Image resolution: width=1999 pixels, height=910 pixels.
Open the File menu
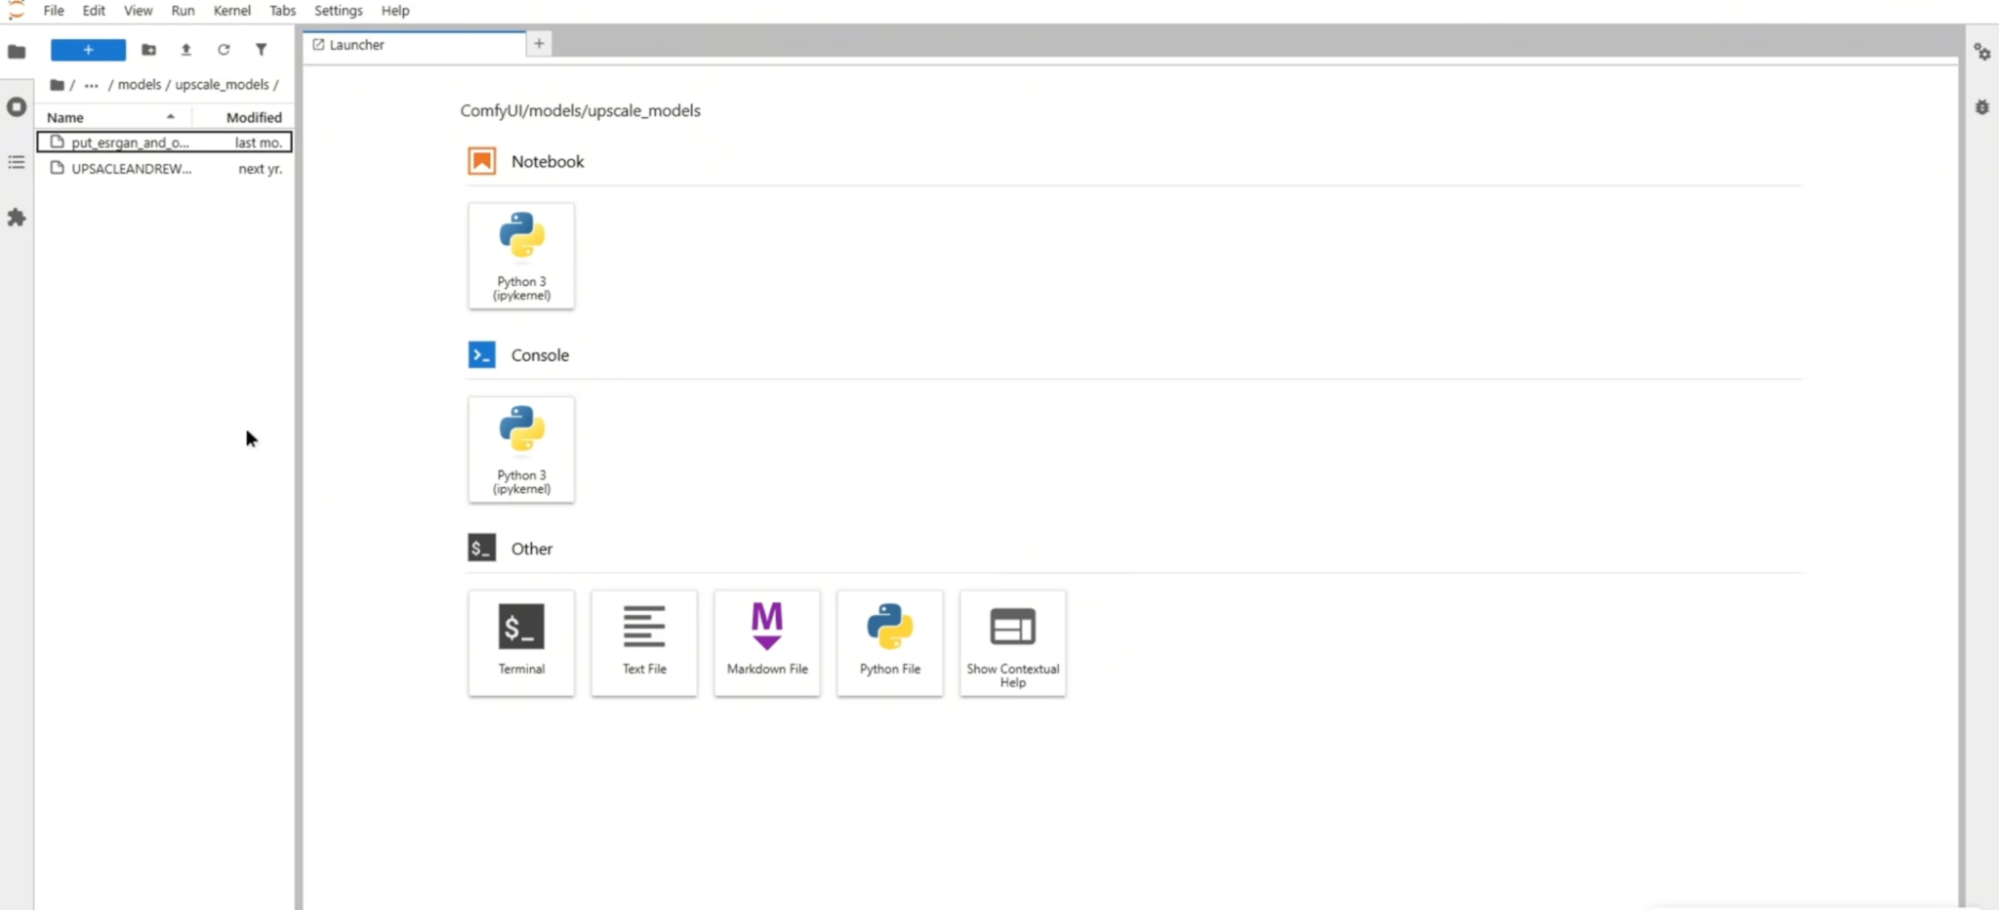tap(54, 11)
